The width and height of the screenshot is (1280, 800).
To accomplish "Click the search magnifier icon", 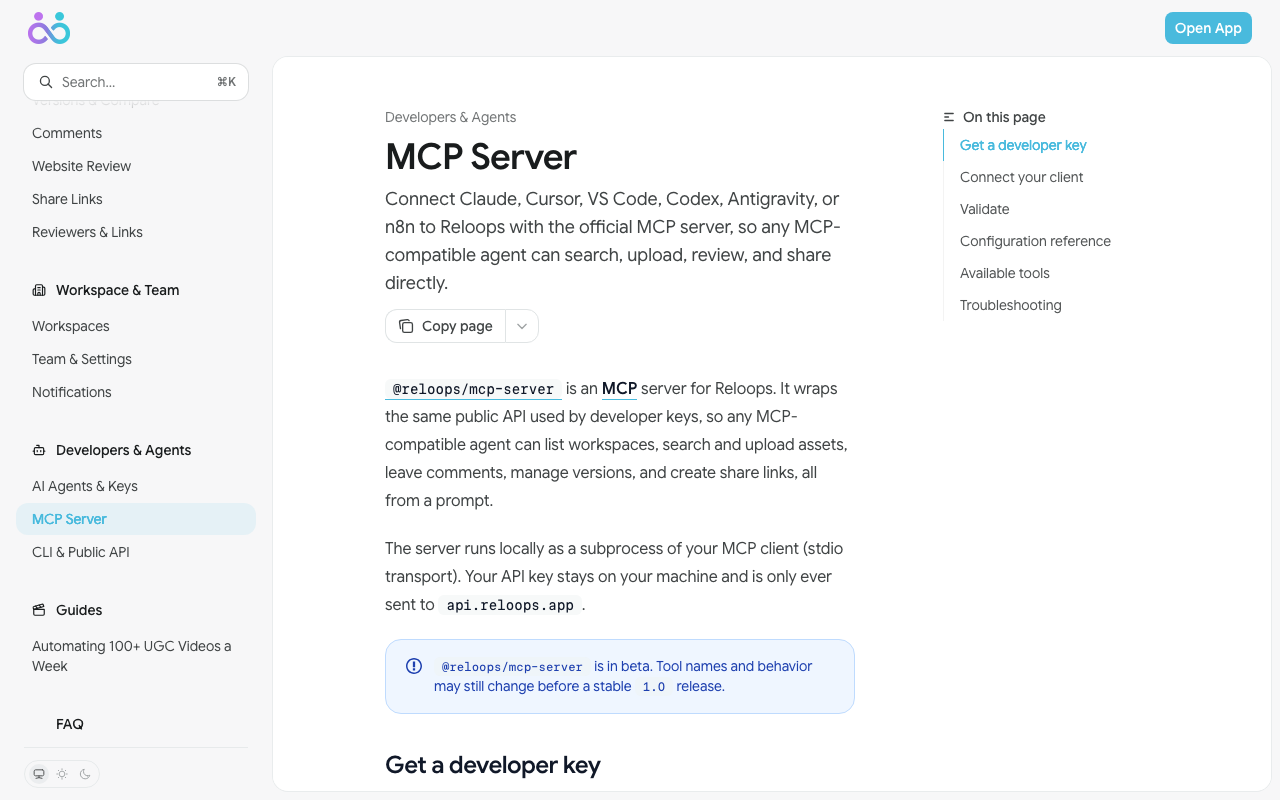I will point(46,82).
